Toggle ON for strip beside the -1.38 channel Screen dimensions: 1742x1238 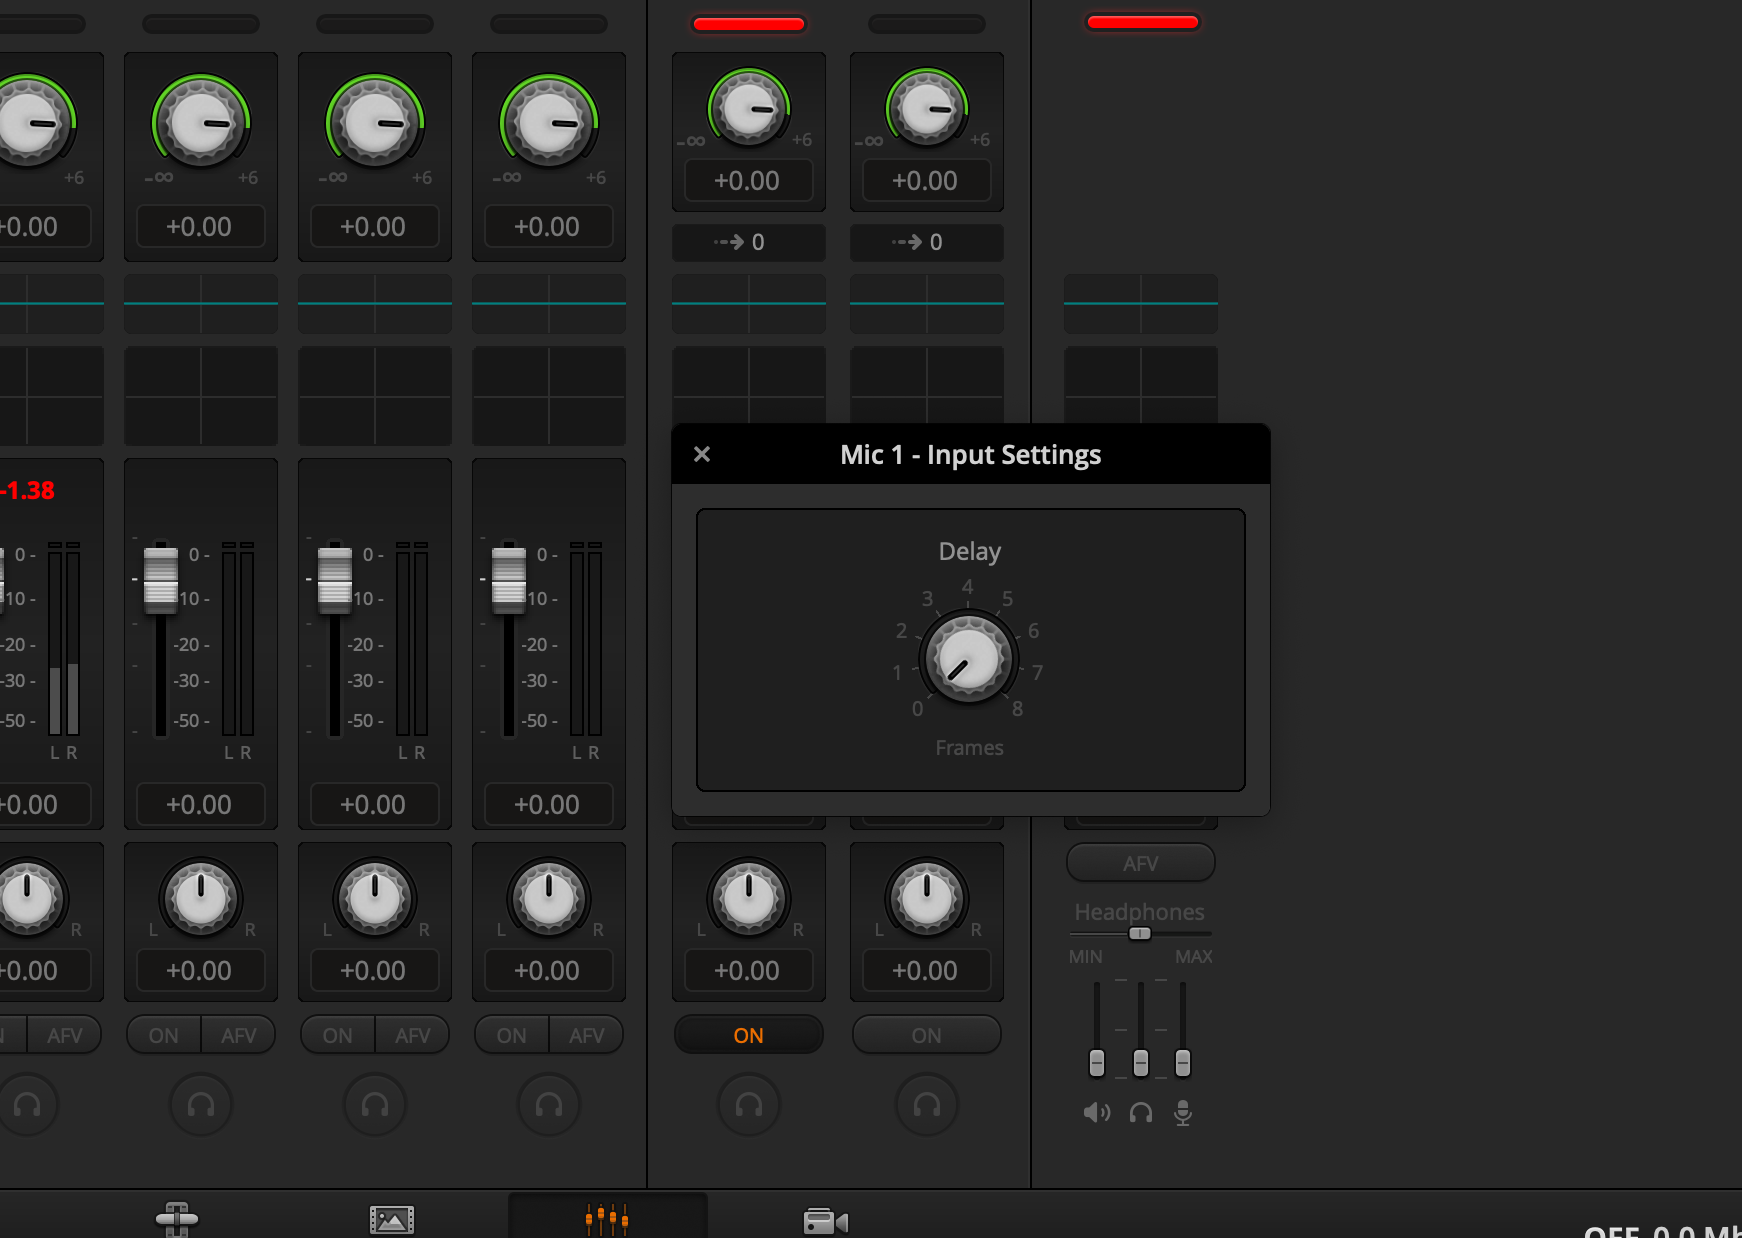click(164, 1035)
